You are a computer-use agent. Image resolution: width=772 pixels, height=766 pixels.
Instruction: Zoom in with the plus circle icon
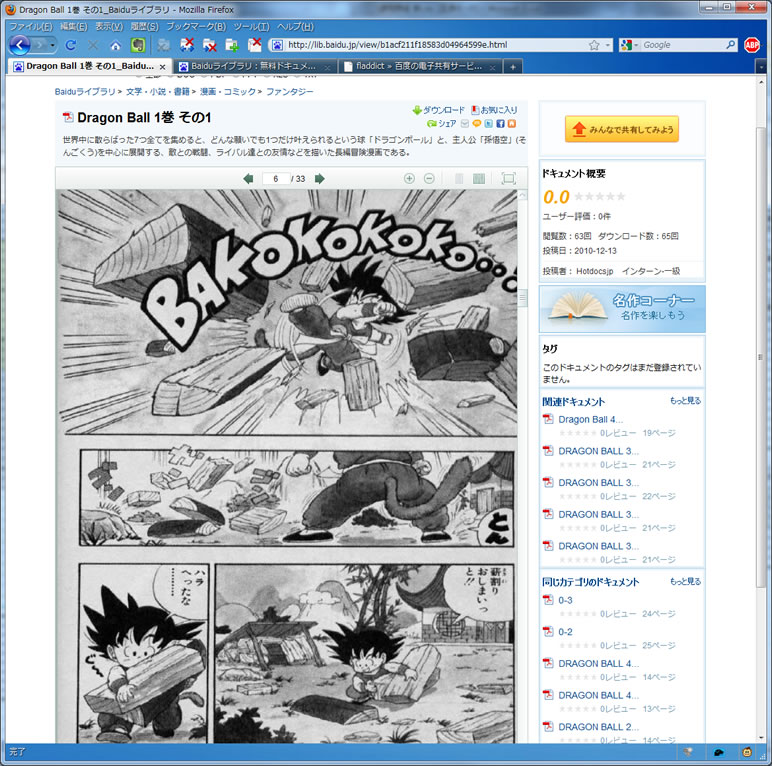tap(409, 178)
